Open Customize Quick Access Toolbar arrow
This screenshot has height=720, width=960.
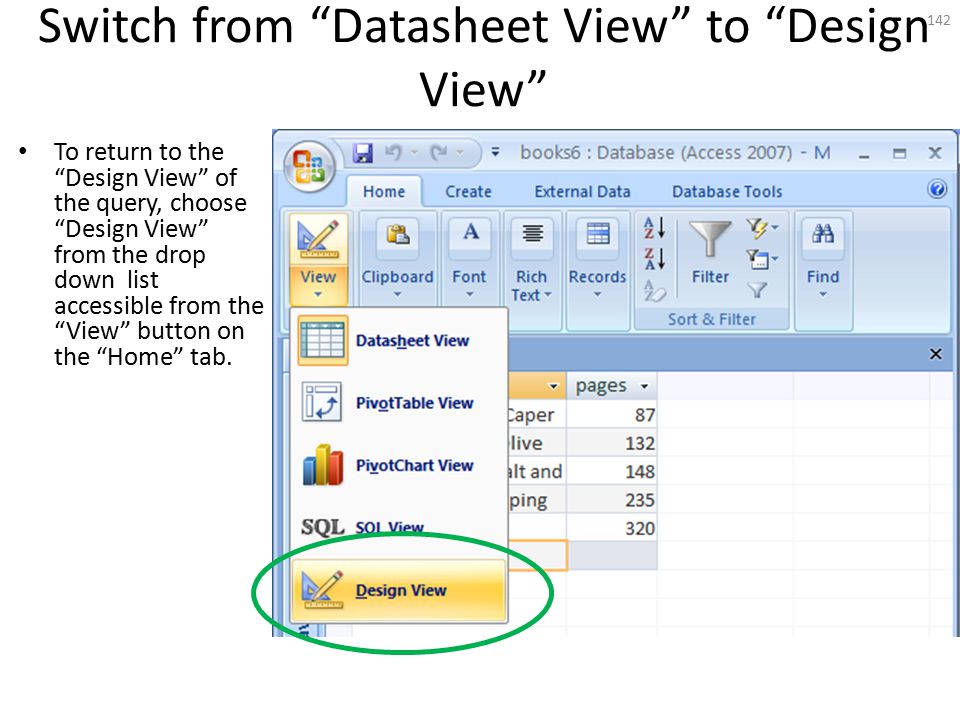pos(495,151)
